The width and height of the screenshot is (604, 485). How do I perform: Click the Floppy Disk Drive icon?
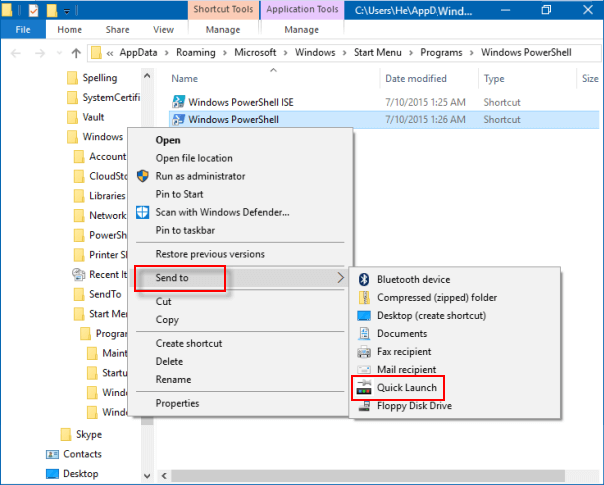pos(365,406)
